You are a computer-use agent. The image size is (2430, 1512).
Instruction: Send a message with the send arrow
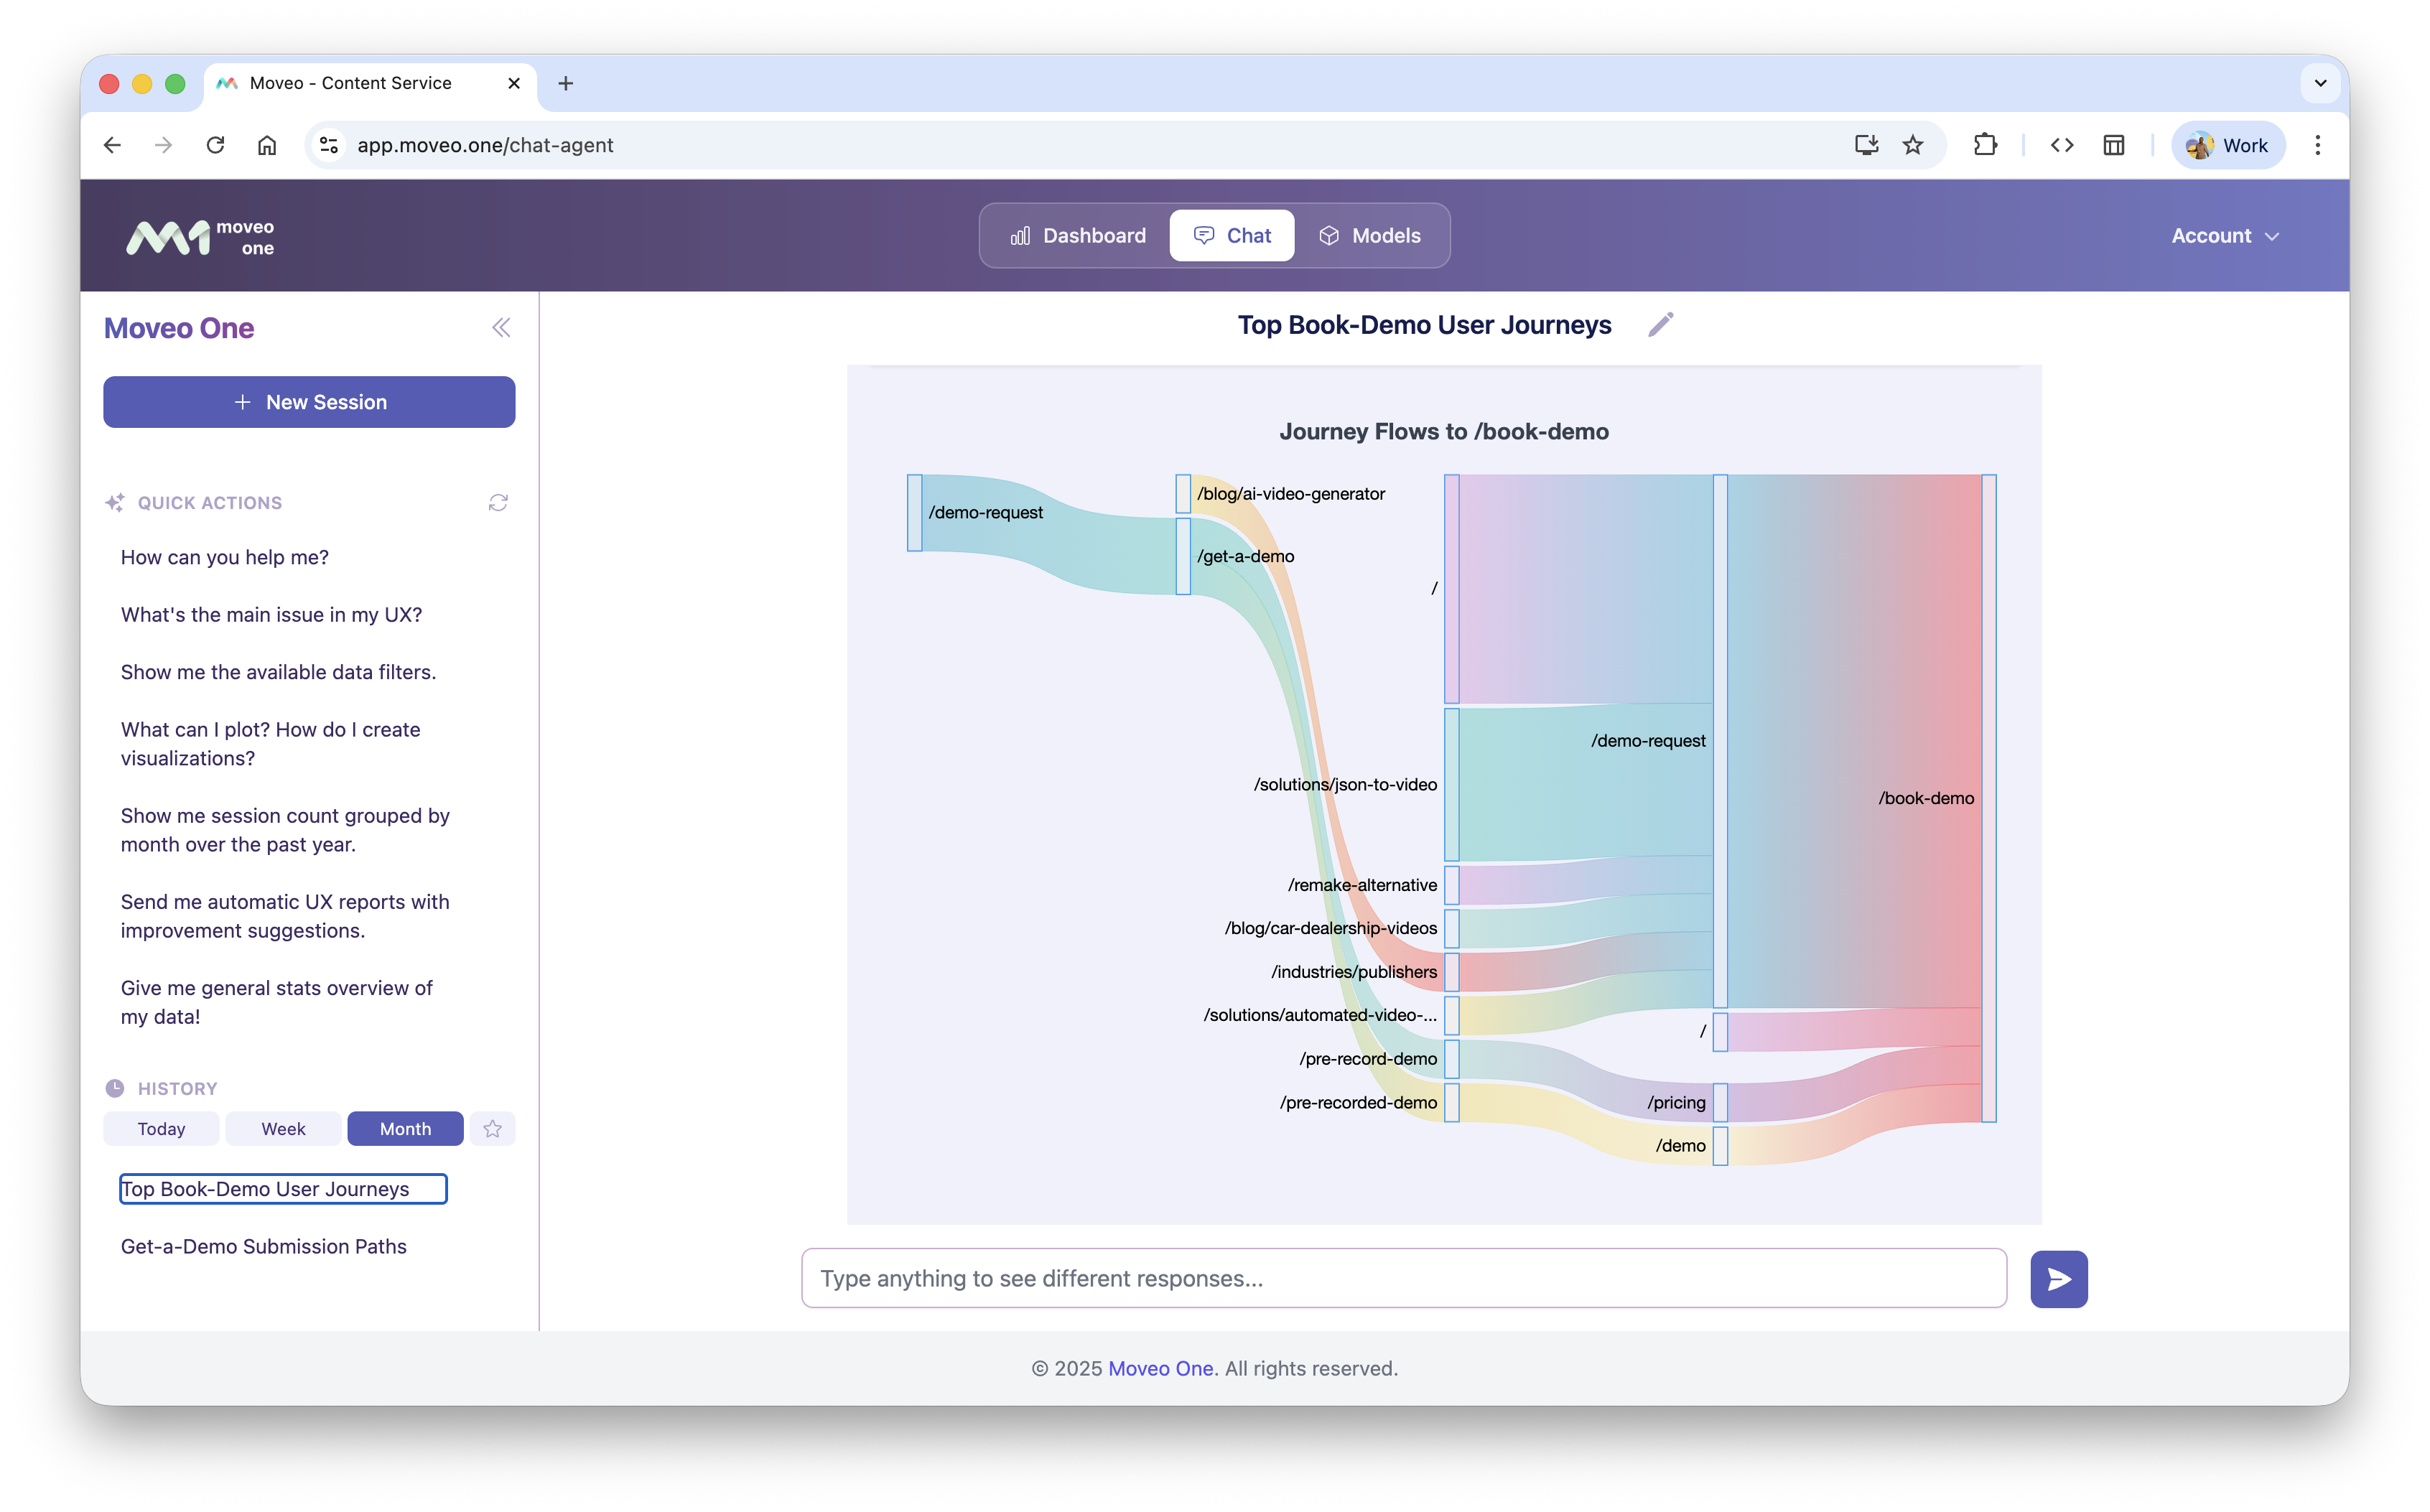2057,1279
